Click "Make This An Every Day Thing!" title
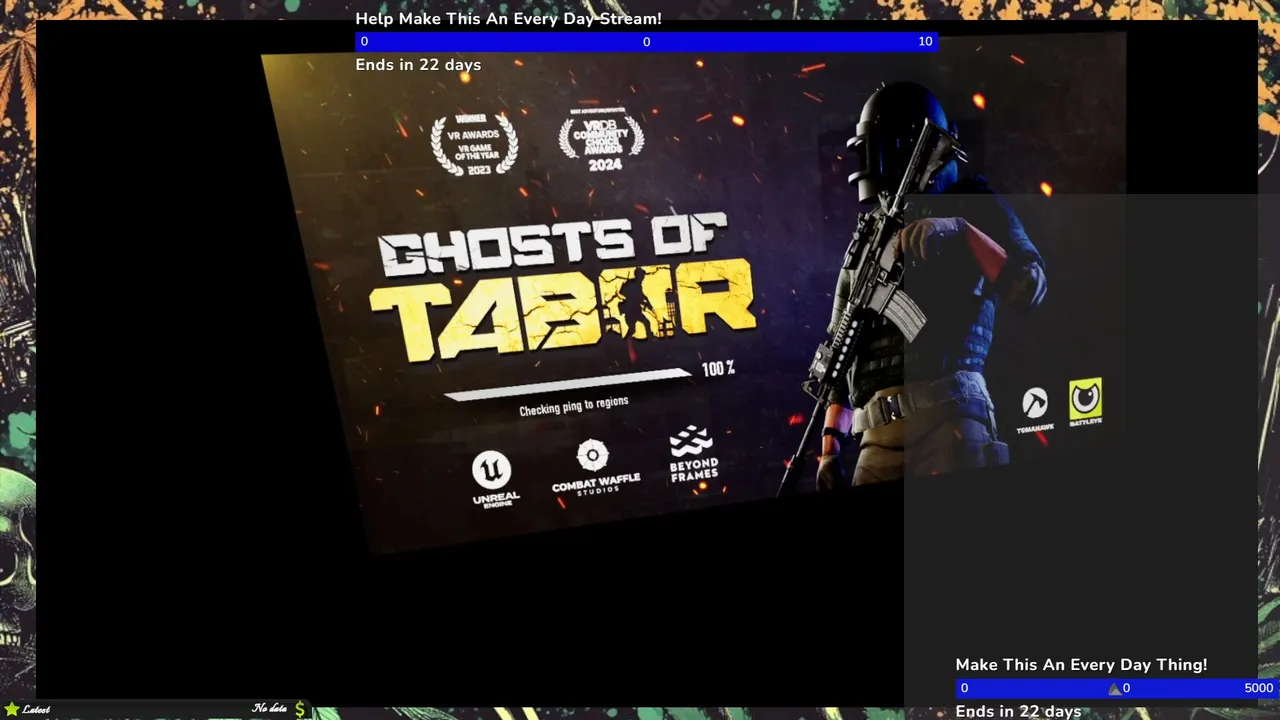Viewport: 1280px width, 720px height. point(1081,665)
